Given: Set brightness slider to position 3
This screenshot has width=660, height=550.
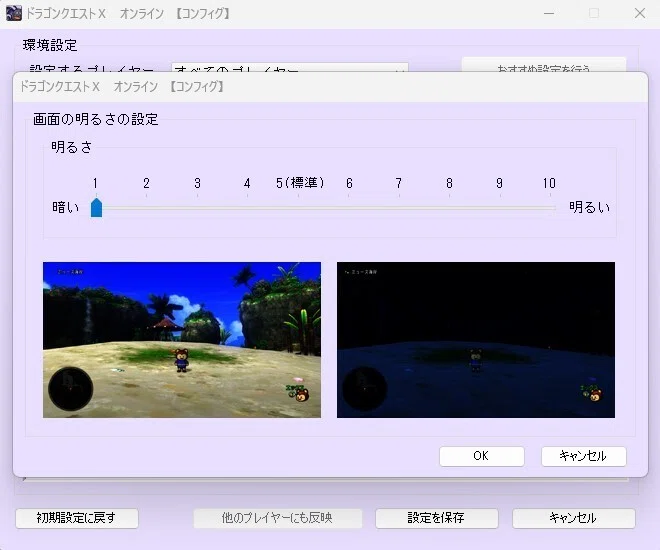Looking at the screenshot, I should click(197, 208).
